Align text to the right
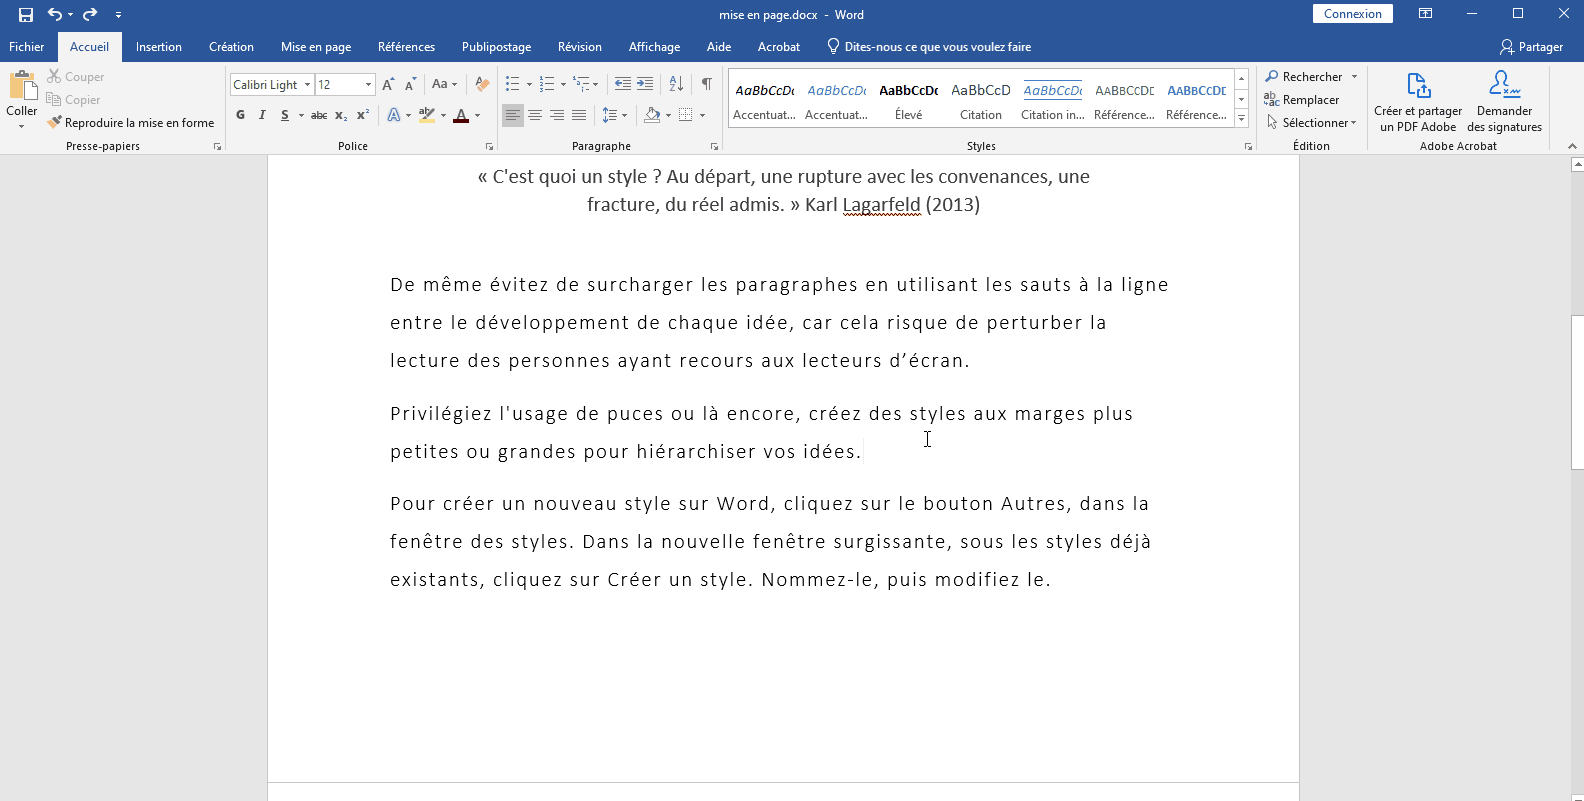The width and height of the screenshot is (1584, 801). [x=557, y=115]
